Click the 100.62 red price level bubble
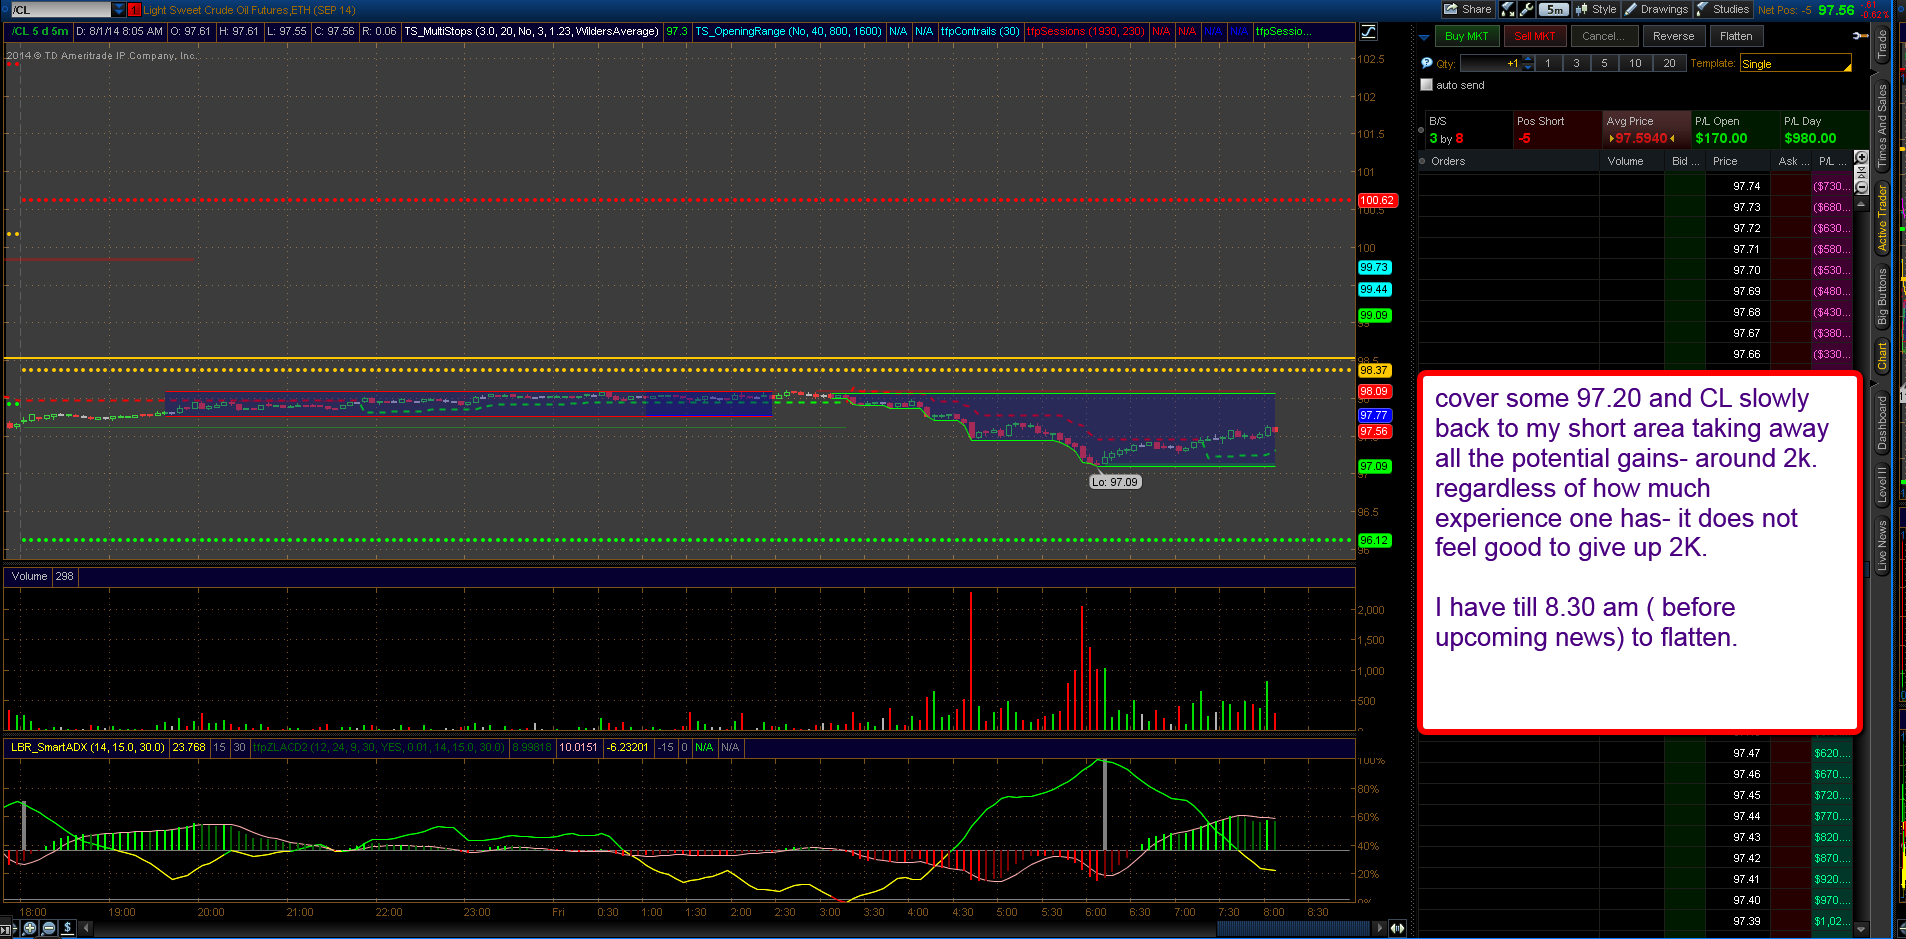The width and height of the screenshot is (1906, 939). coord(1376,201)
